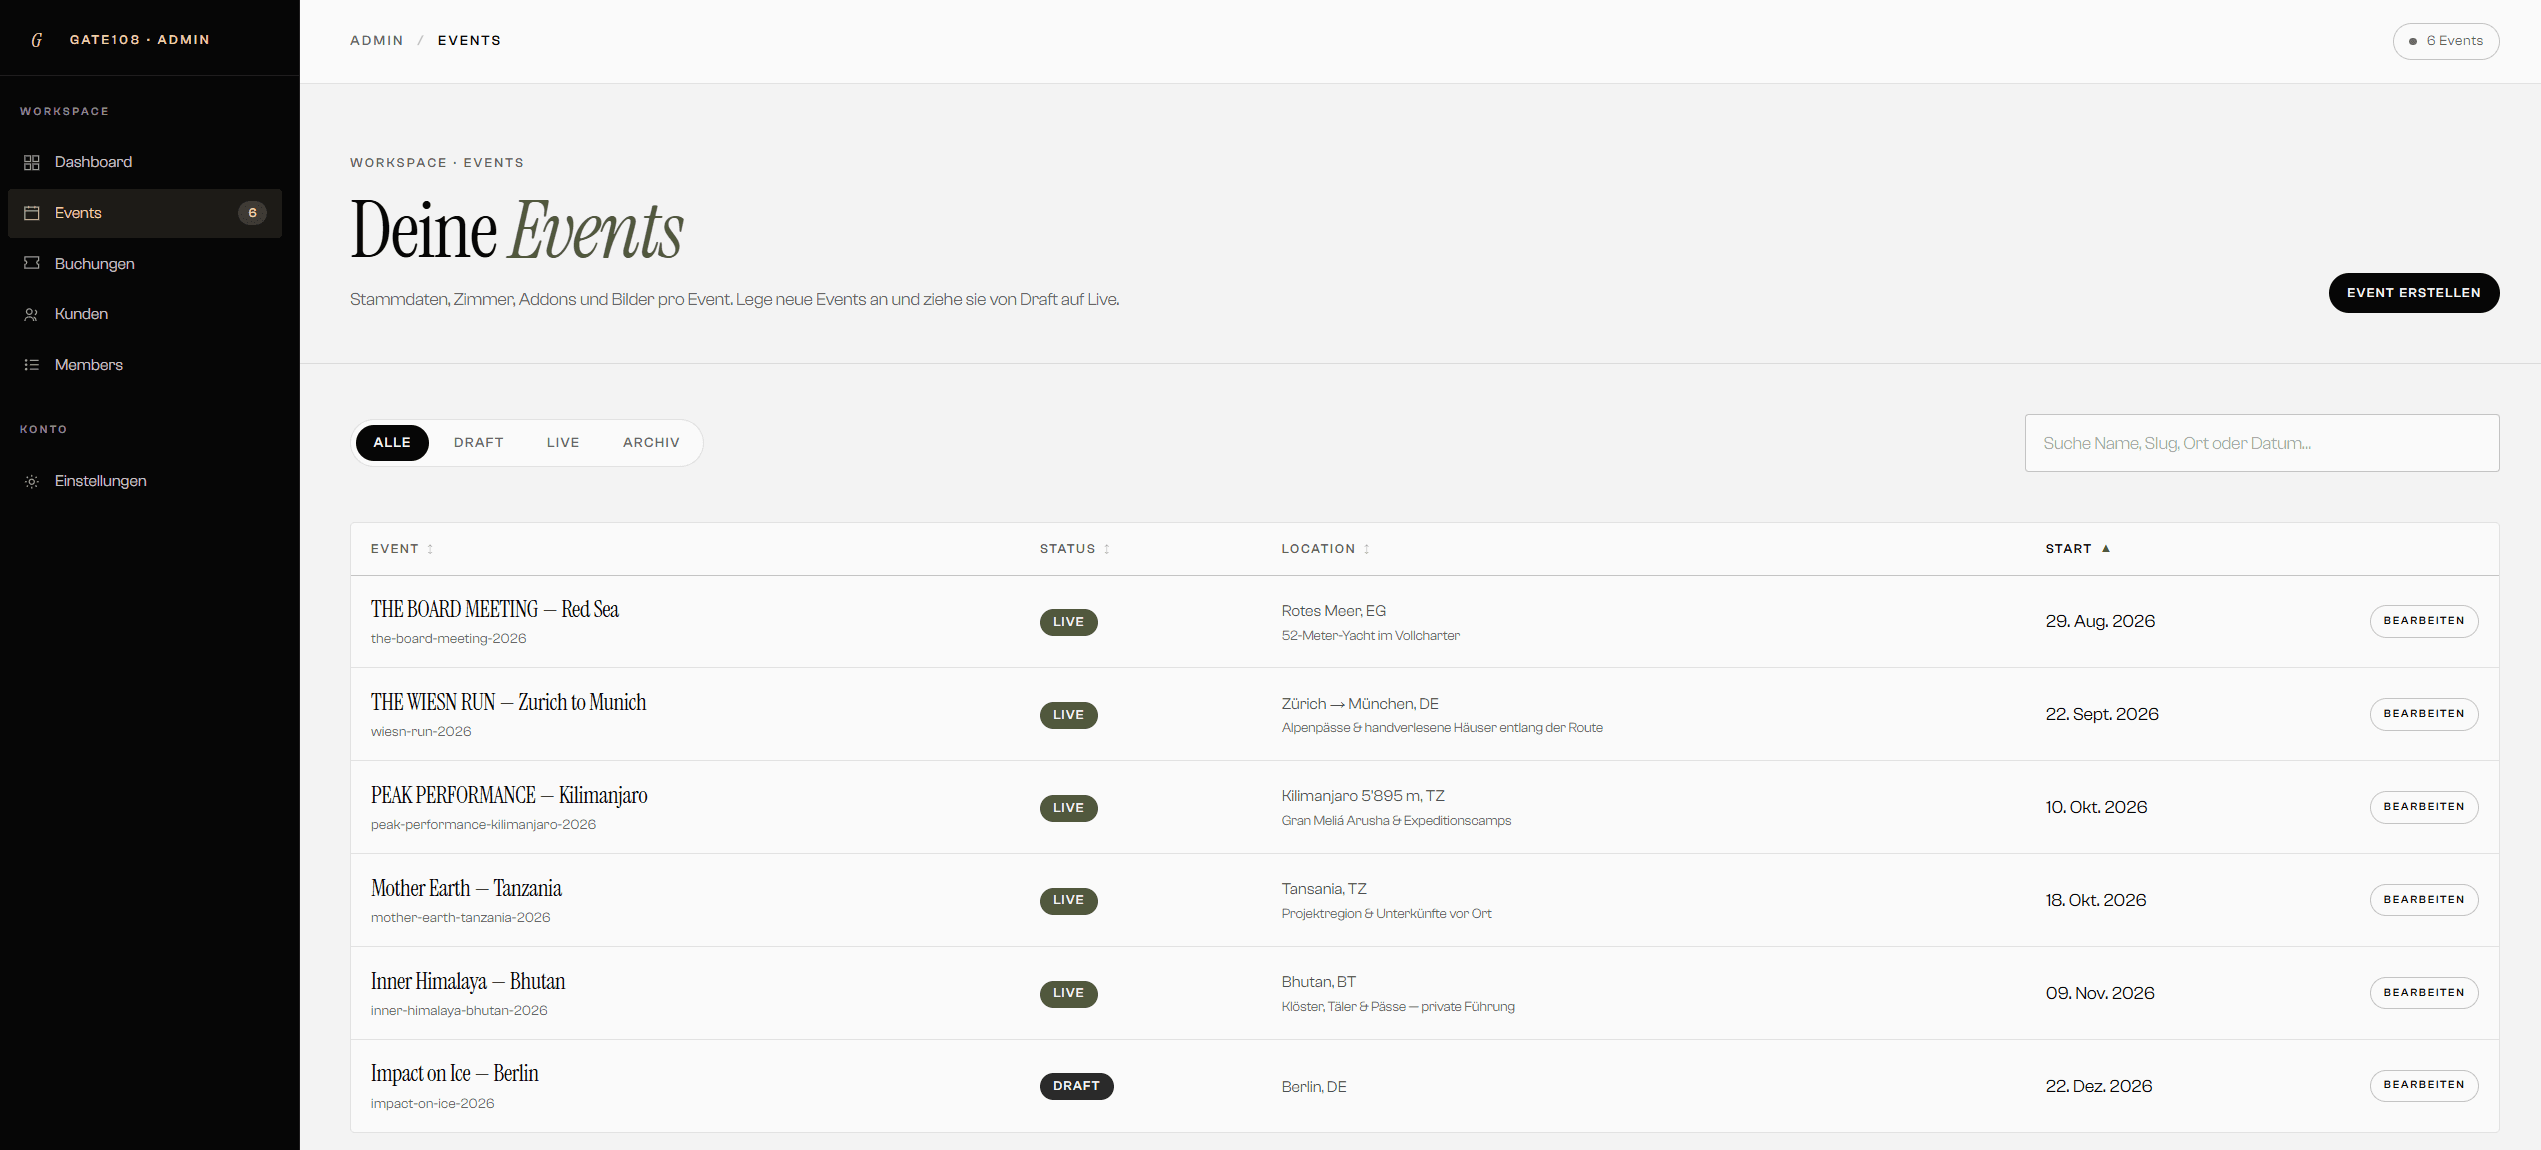Click Live badge of Board Meeting row
2541x1150 pixels.
point(1069,622)
